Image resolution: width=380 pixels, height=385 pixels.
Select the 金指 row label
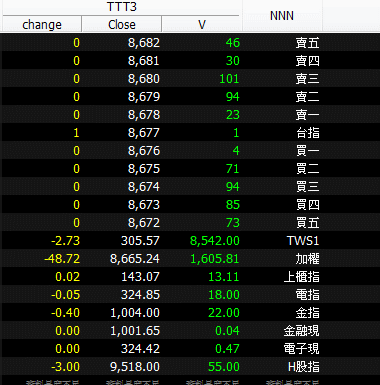(x=307, y=313)
